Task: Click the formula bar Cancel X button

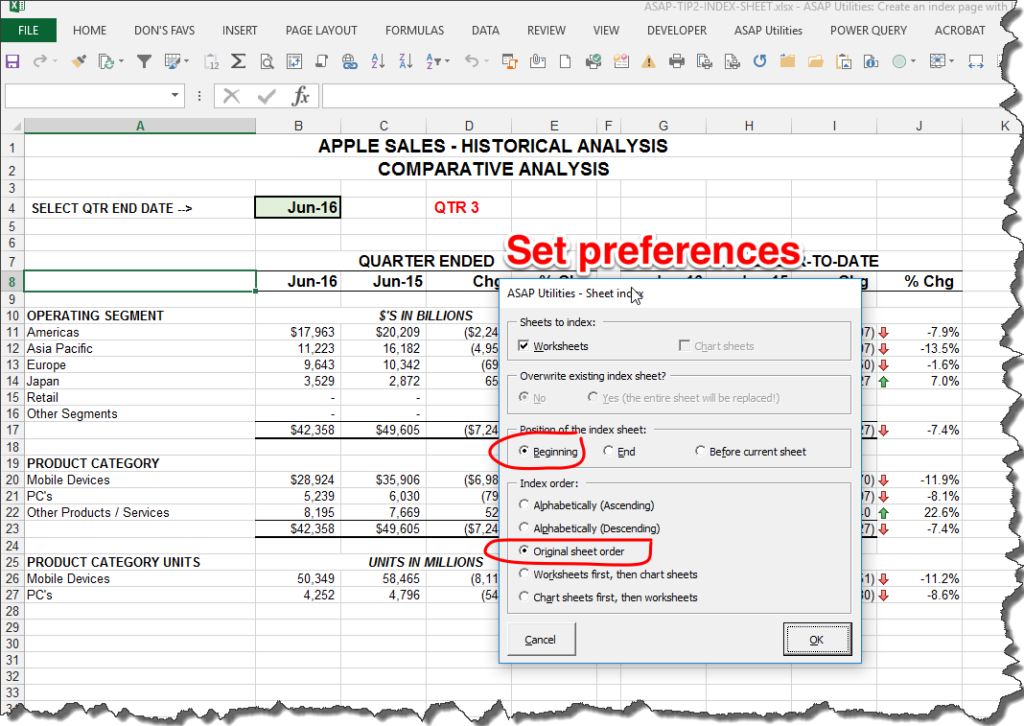Action: [x=231, y=97]
